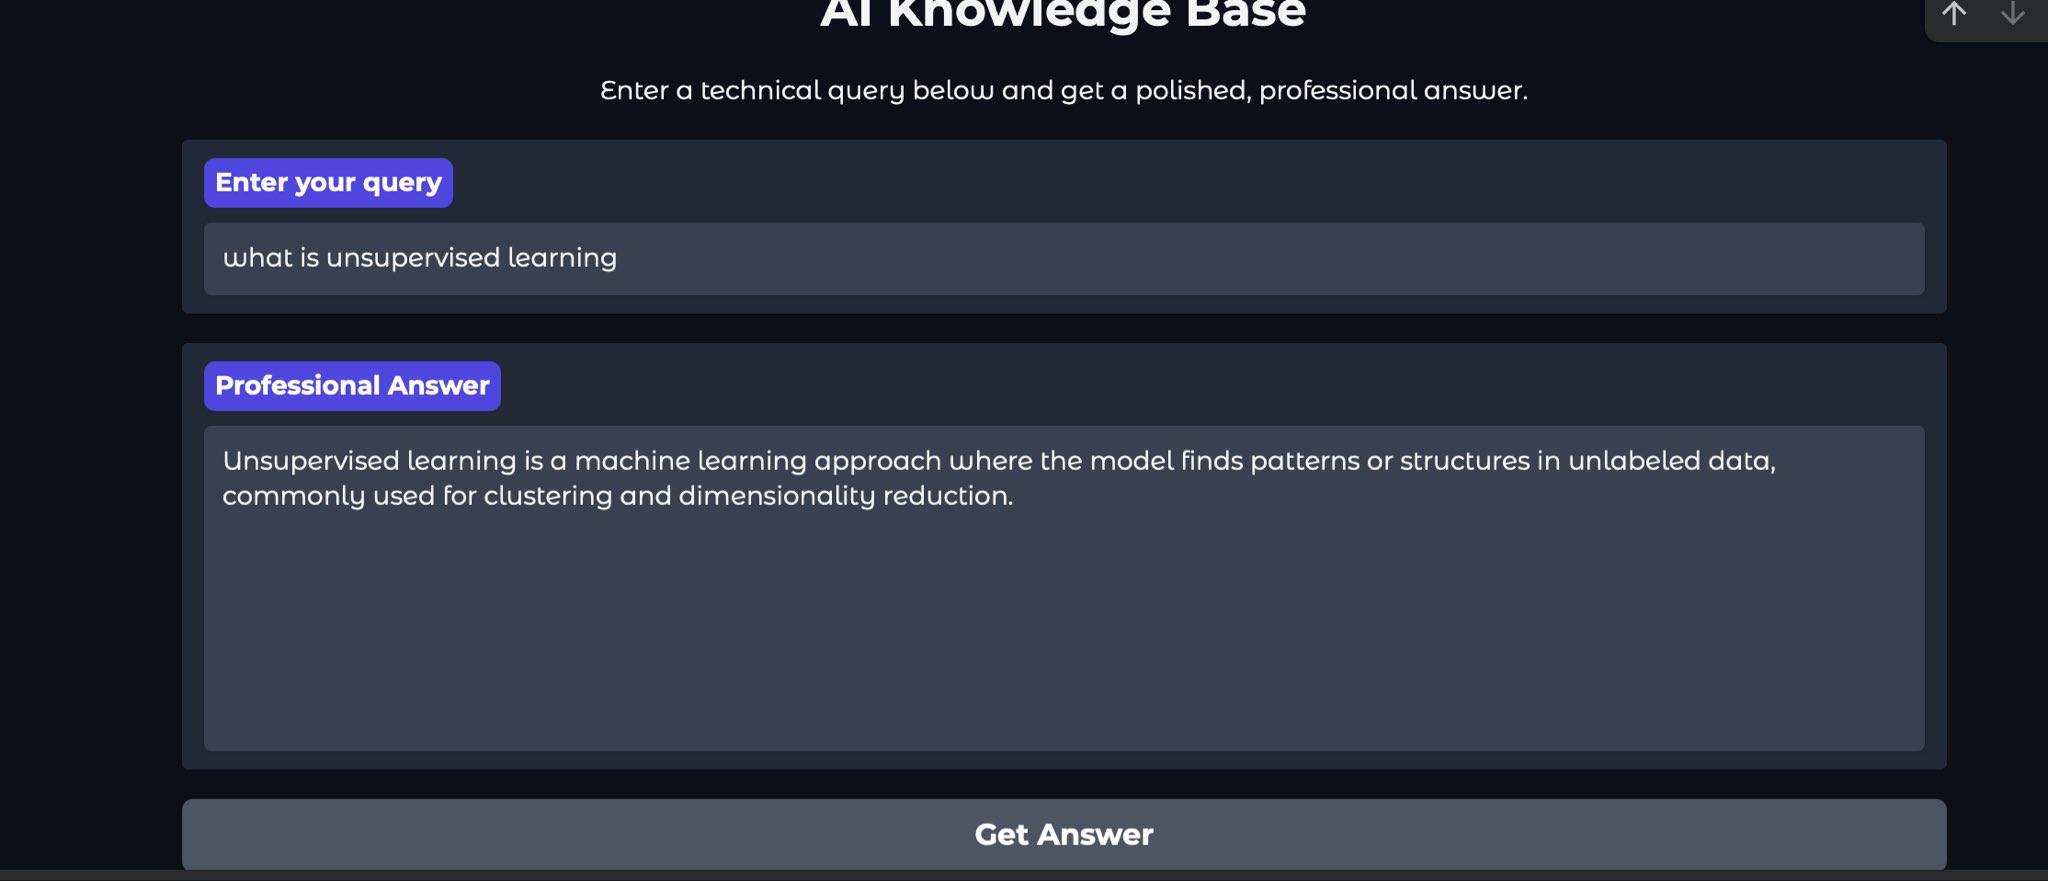Screen dimensions: 2048x881
Task: Click the 'AI Knowledge Base' page heading
Action: (1063, 15)
